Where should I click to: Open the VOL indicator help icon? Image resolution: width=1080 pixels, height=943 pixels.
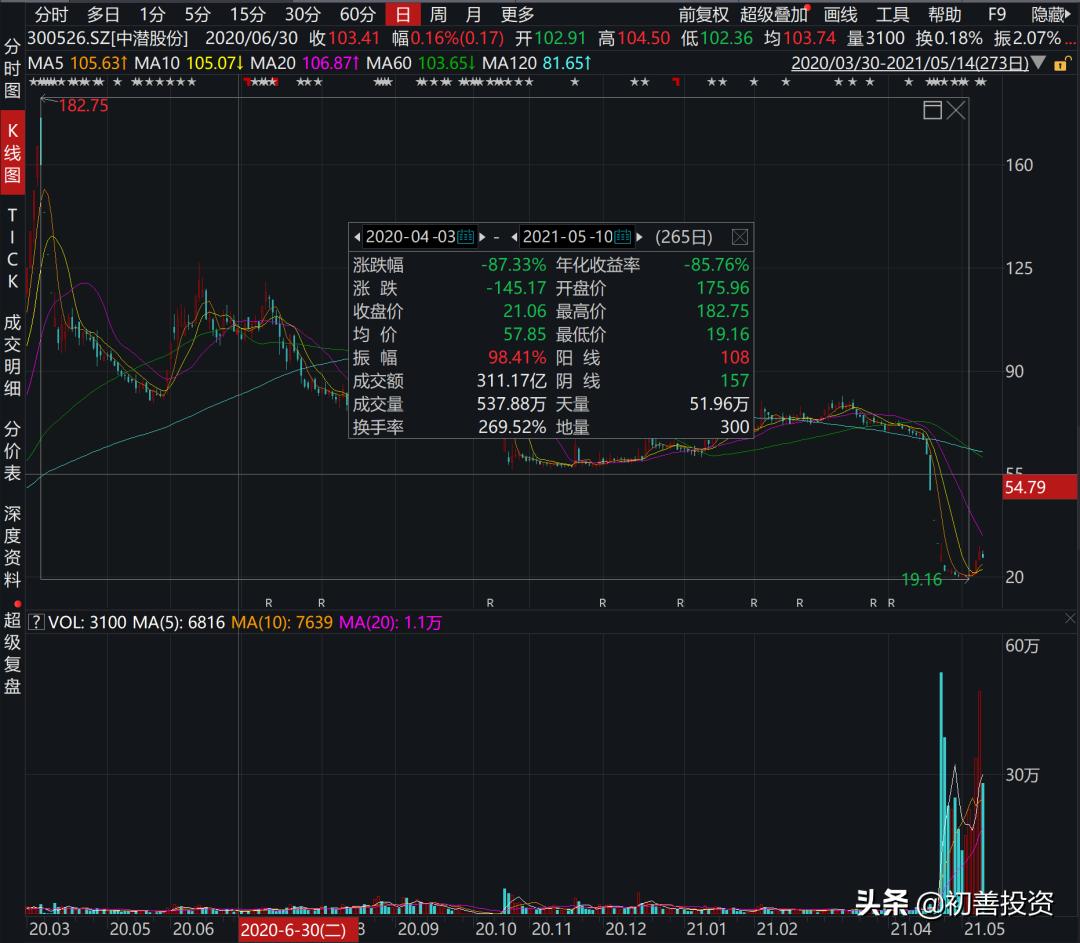[x=36, y=623]
